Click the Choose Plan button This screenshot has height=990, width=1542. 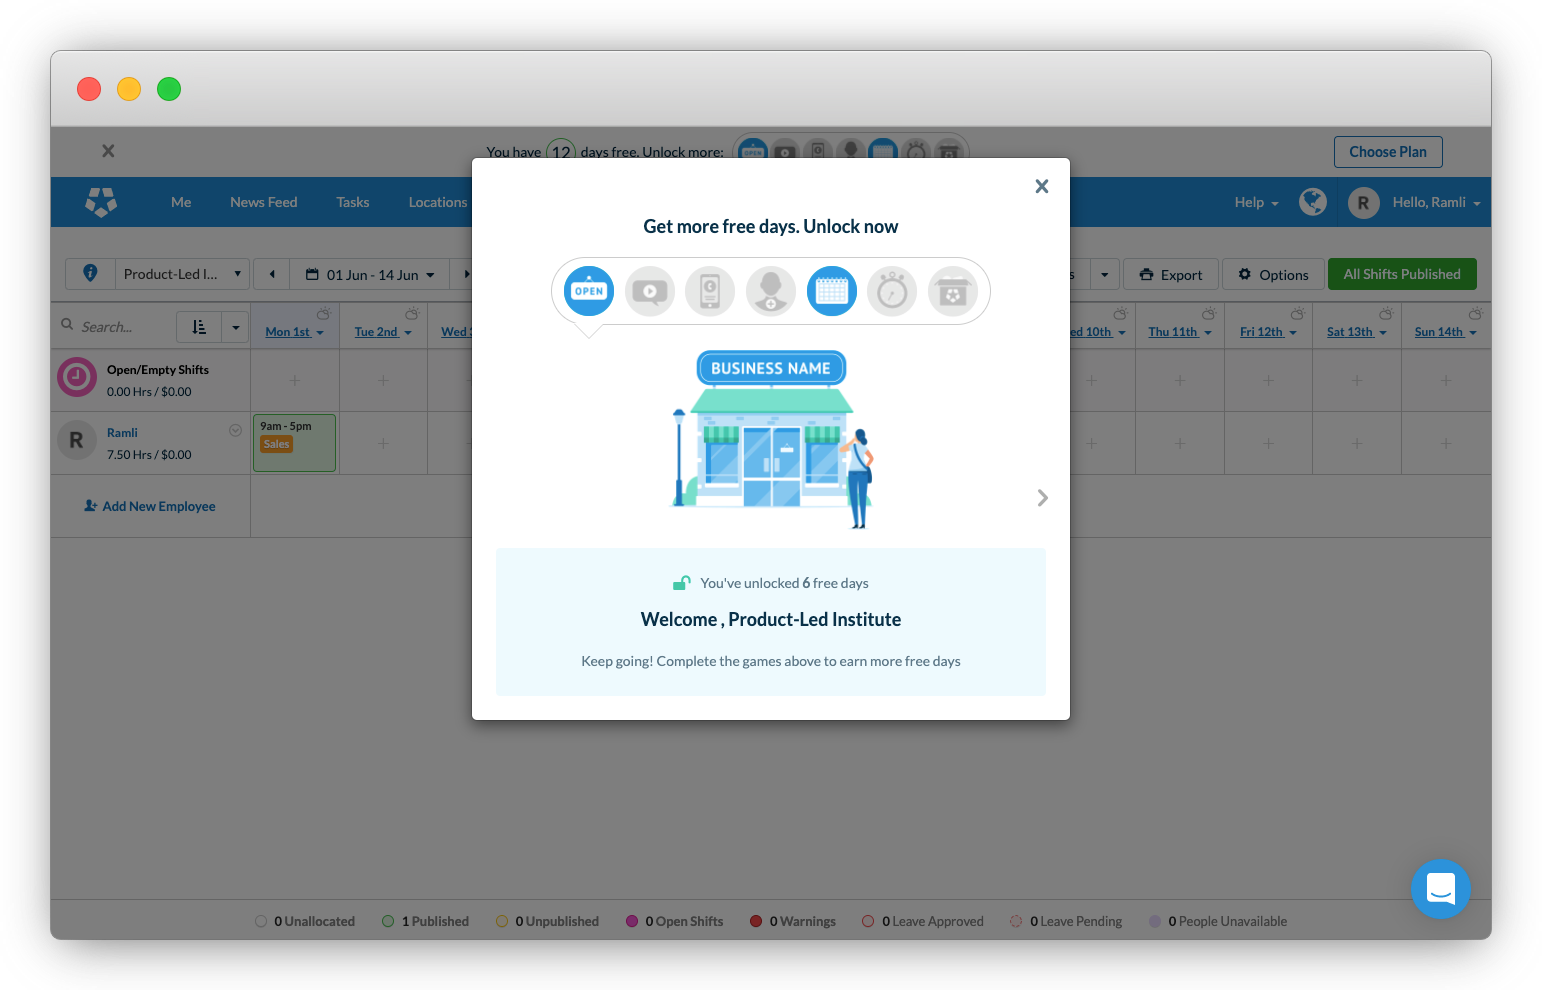[x=1387, y=152]
